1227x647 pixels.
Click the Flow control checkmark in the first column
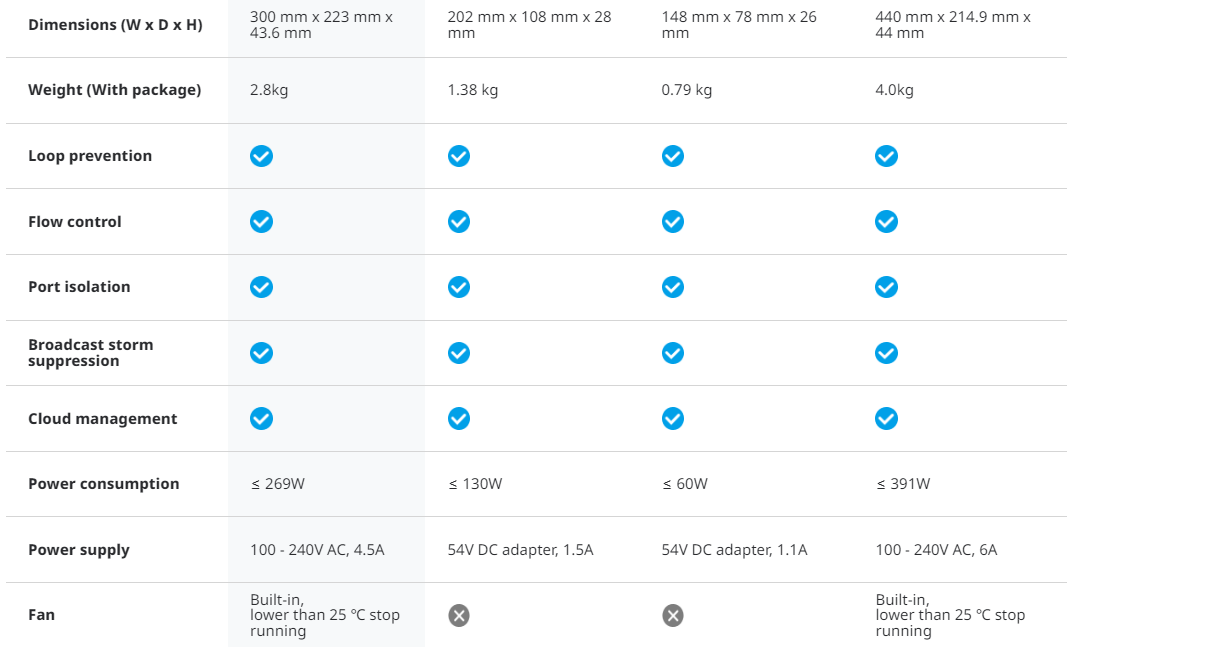261,221
